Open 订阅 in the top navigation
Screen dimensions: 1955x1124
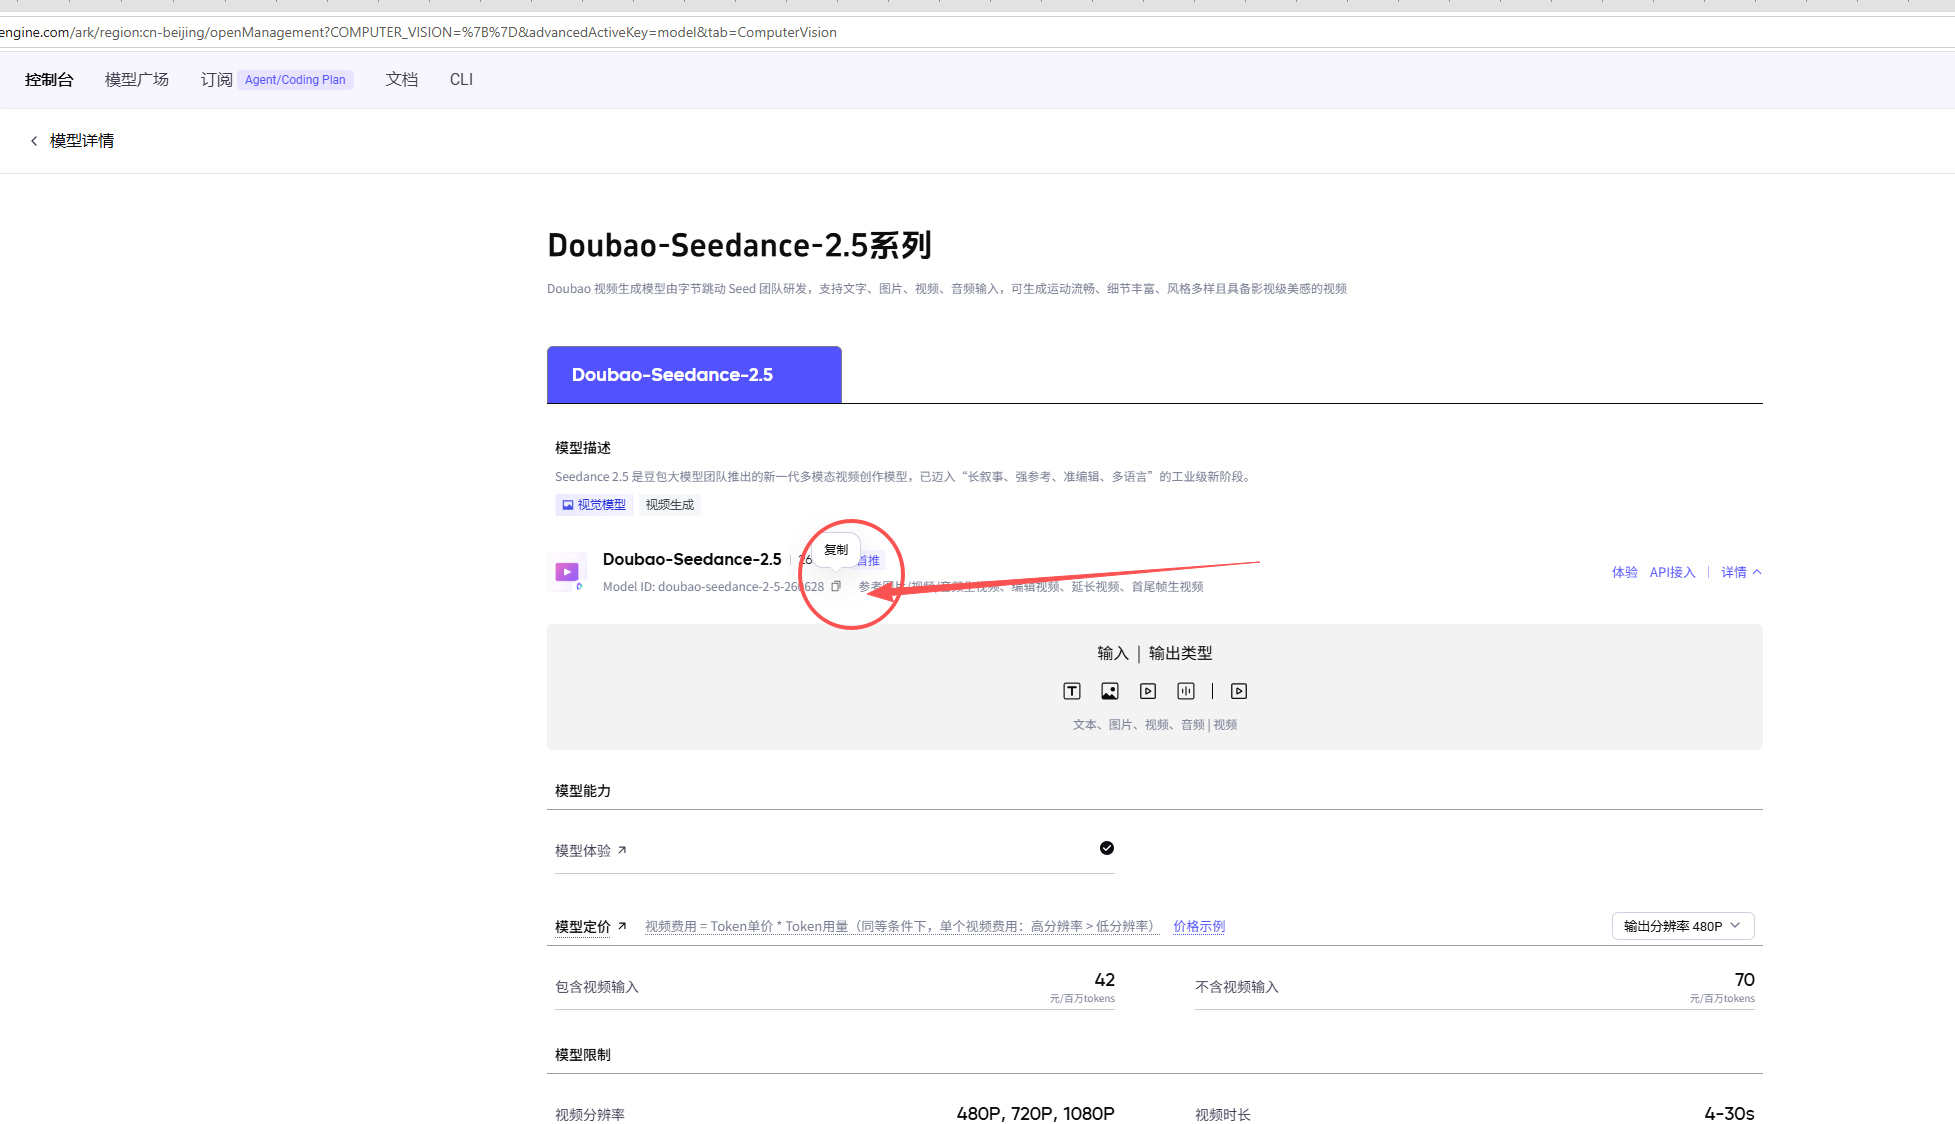216,80
